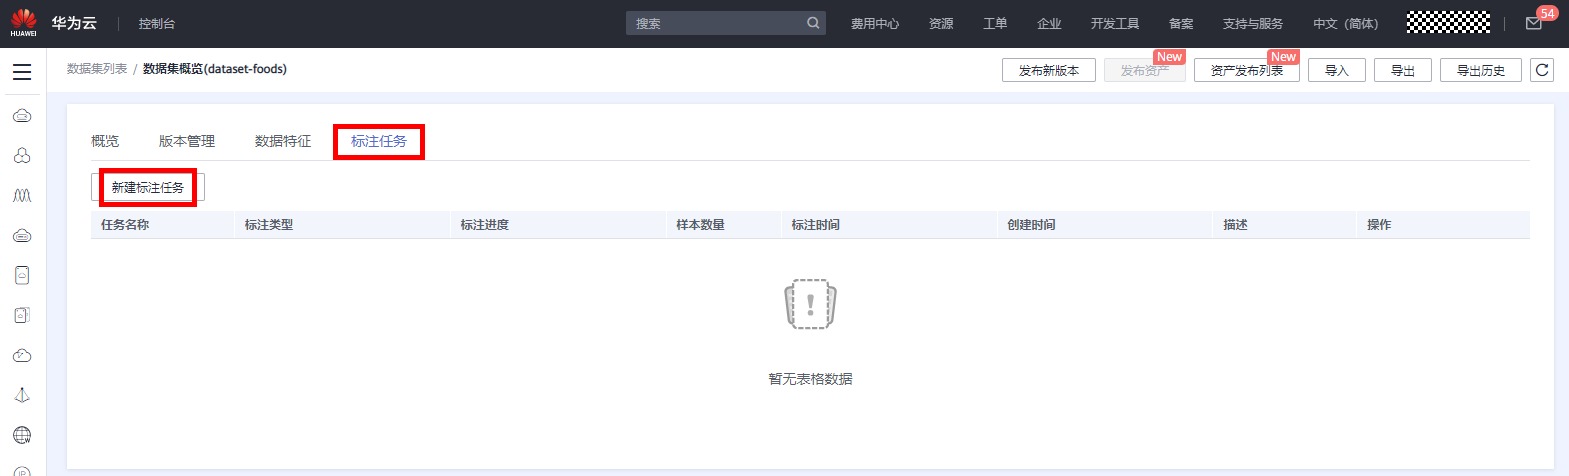
Task: Open the 中文 (简体) language dropdown
Action: pyautogui.click(x=1345, y=23)
